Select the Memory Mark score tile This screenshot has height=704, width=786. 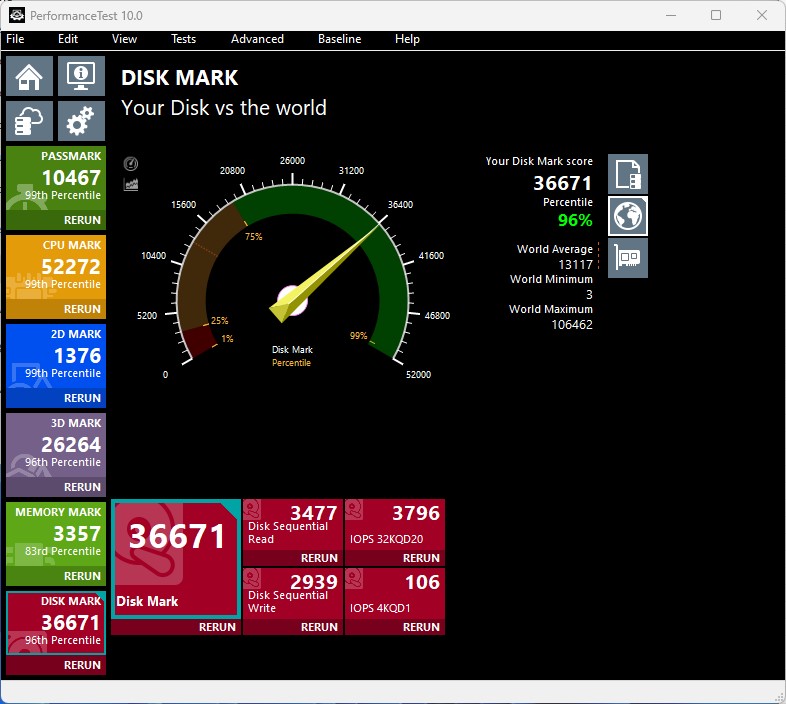click(x=56, y=534)
